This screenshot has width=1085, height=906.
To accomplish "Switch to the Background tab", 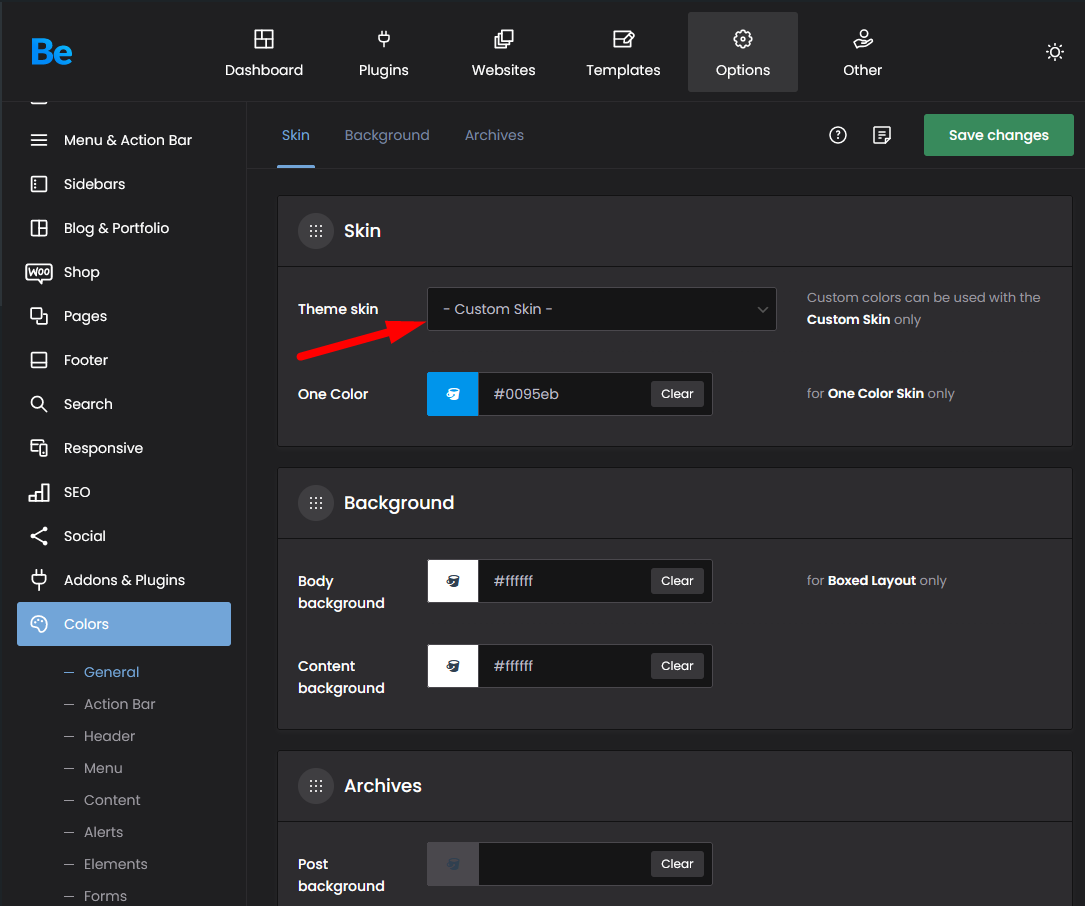I will point(387,135).
